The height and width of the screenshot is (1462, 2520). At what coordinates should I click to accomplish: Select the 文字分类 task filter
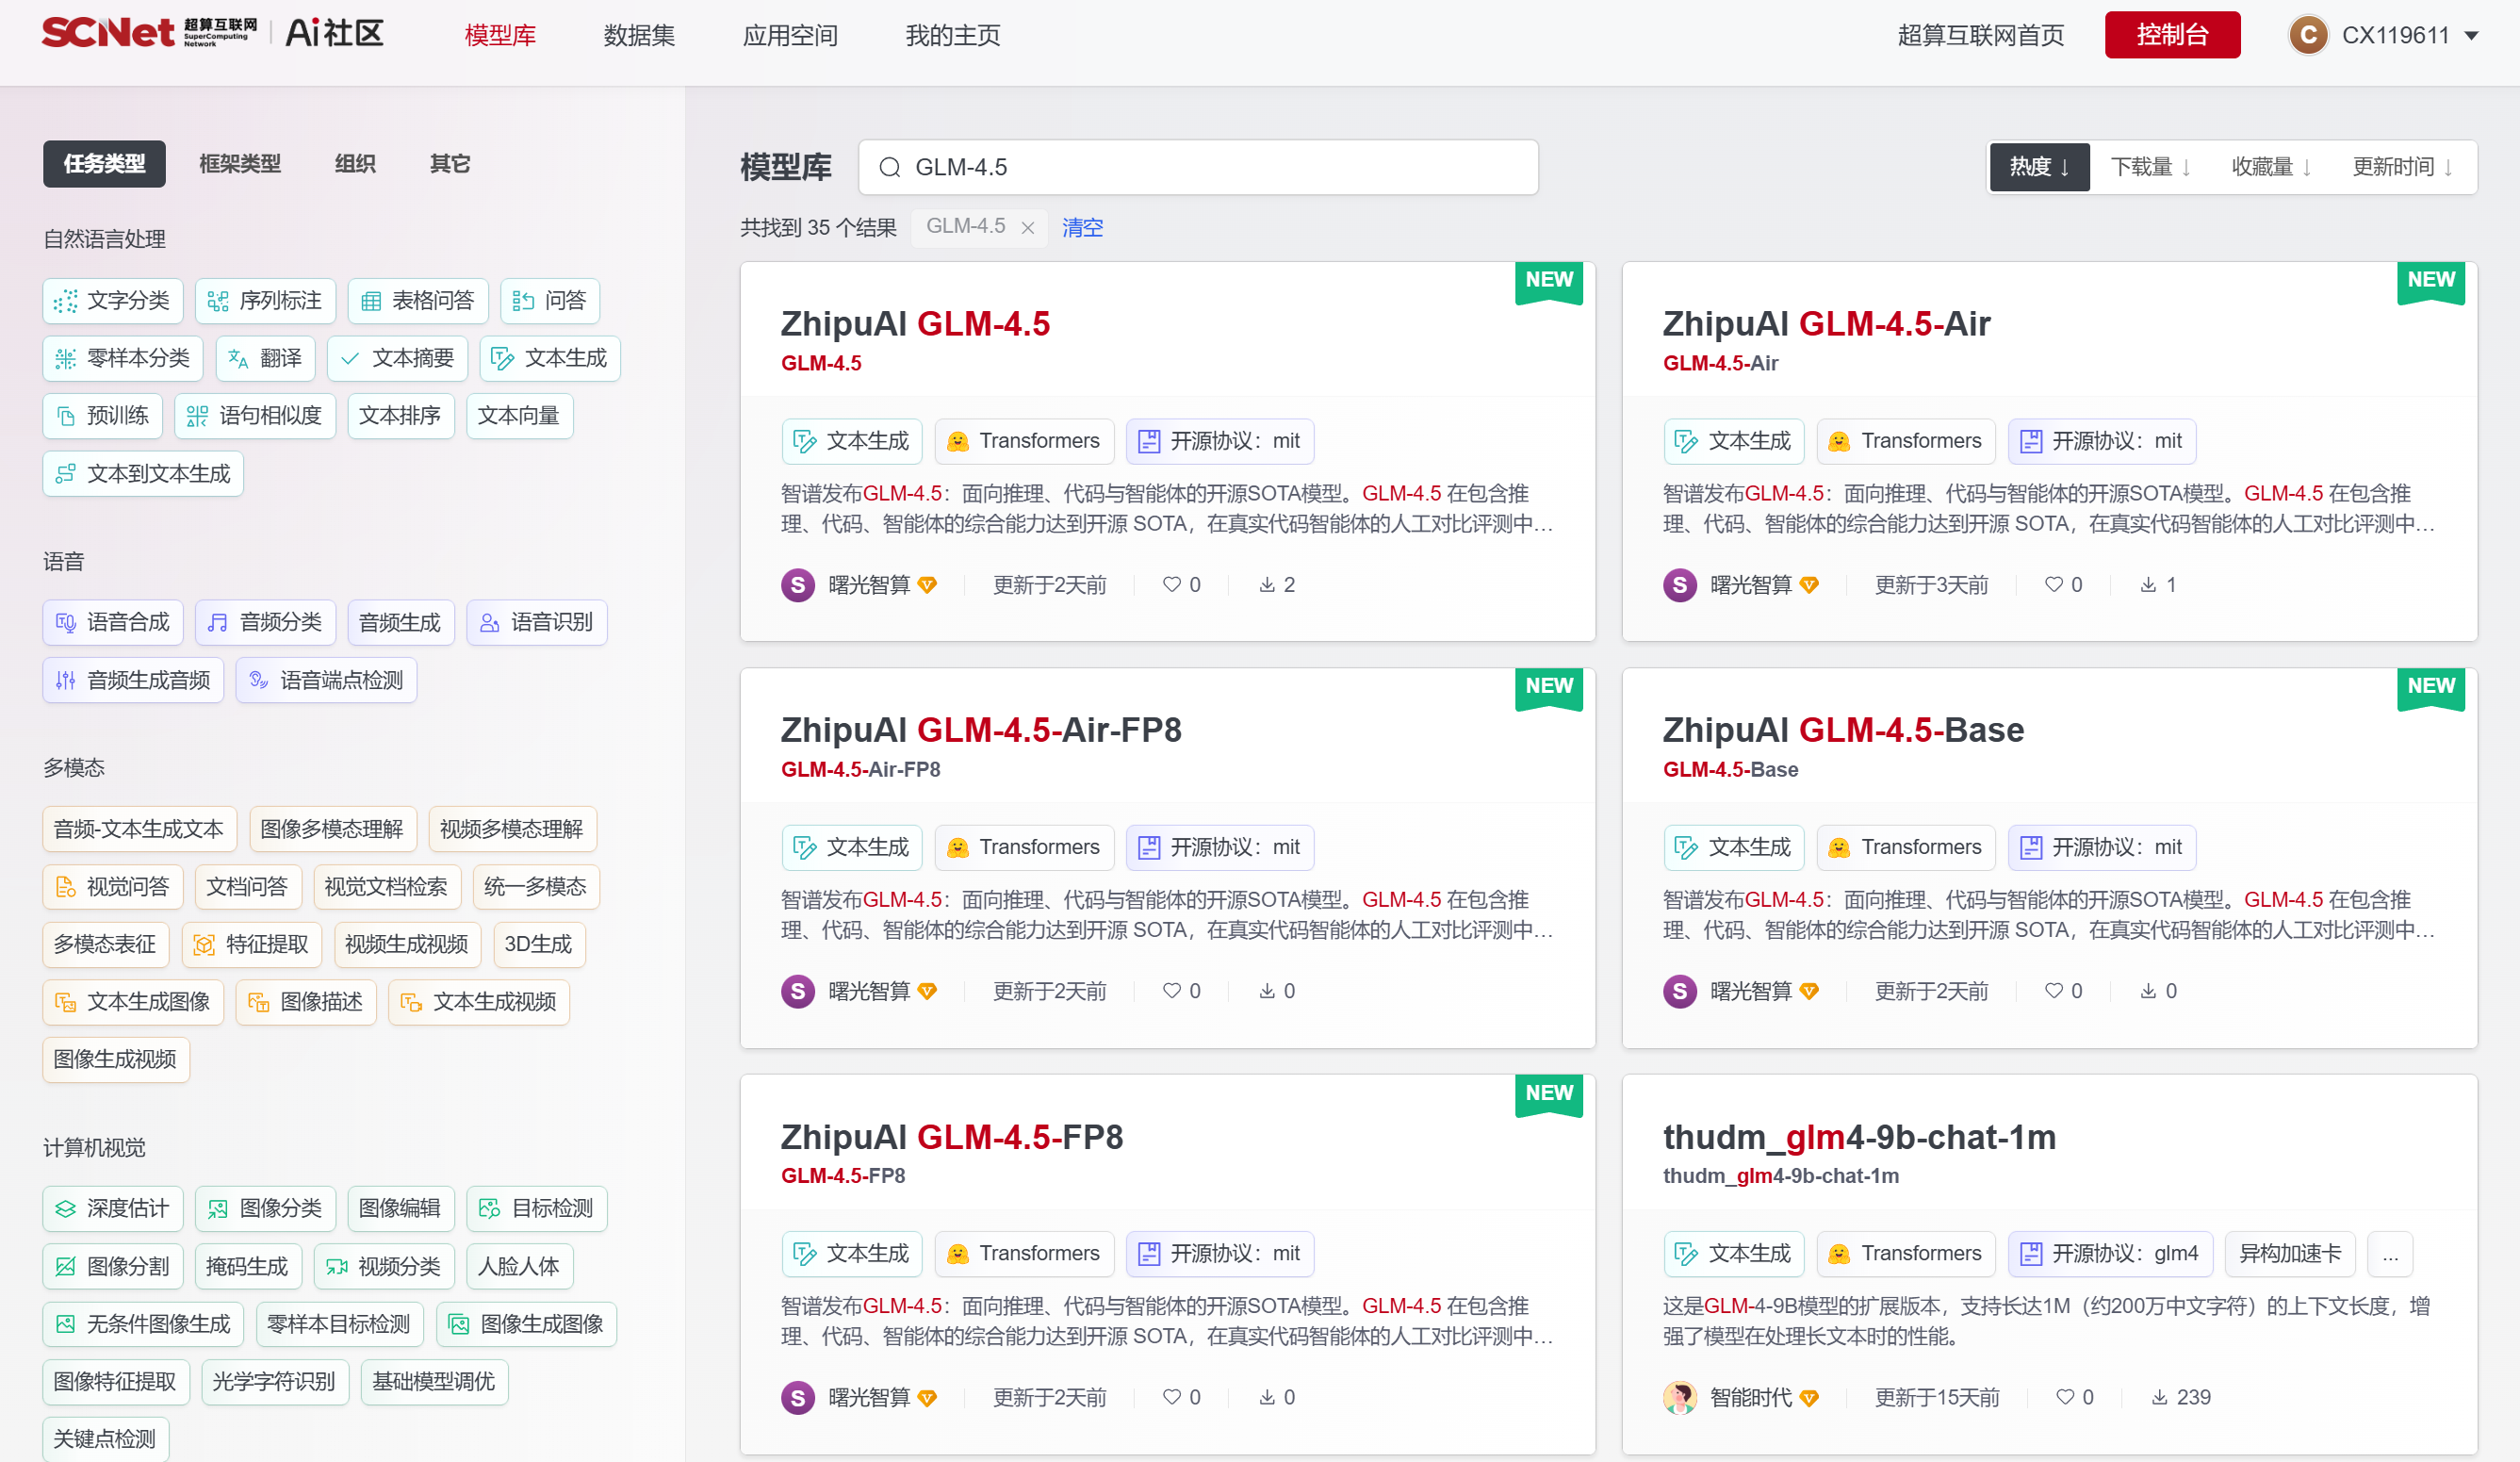click(x=113, y=301)
